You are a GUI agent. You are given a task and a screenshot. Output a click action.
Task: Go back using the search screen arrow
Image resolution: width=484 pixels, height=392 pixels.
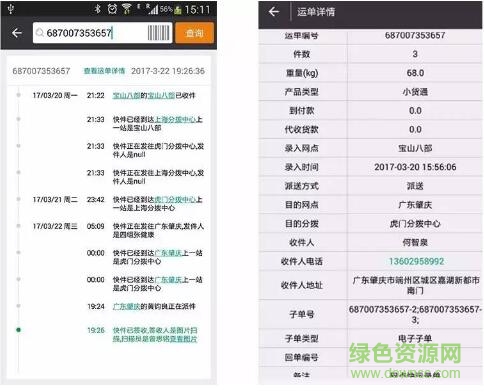17,33
